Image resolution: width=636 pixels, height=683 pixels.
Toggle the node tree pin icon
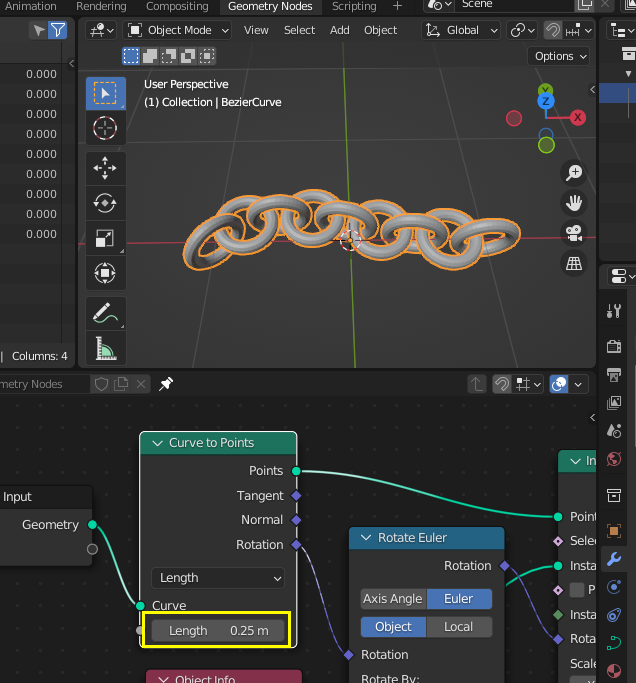[x=166, y=384]
